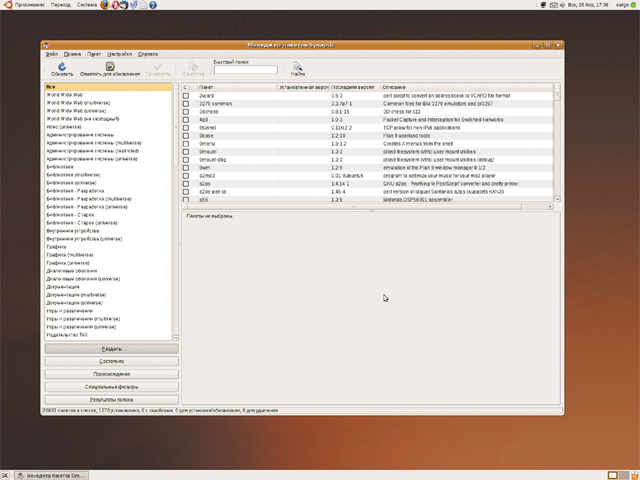The height and width of the screenshot is (480, 640).
Task: Open Synaptic window from bottom taskbar
Action: pos(51,476)
